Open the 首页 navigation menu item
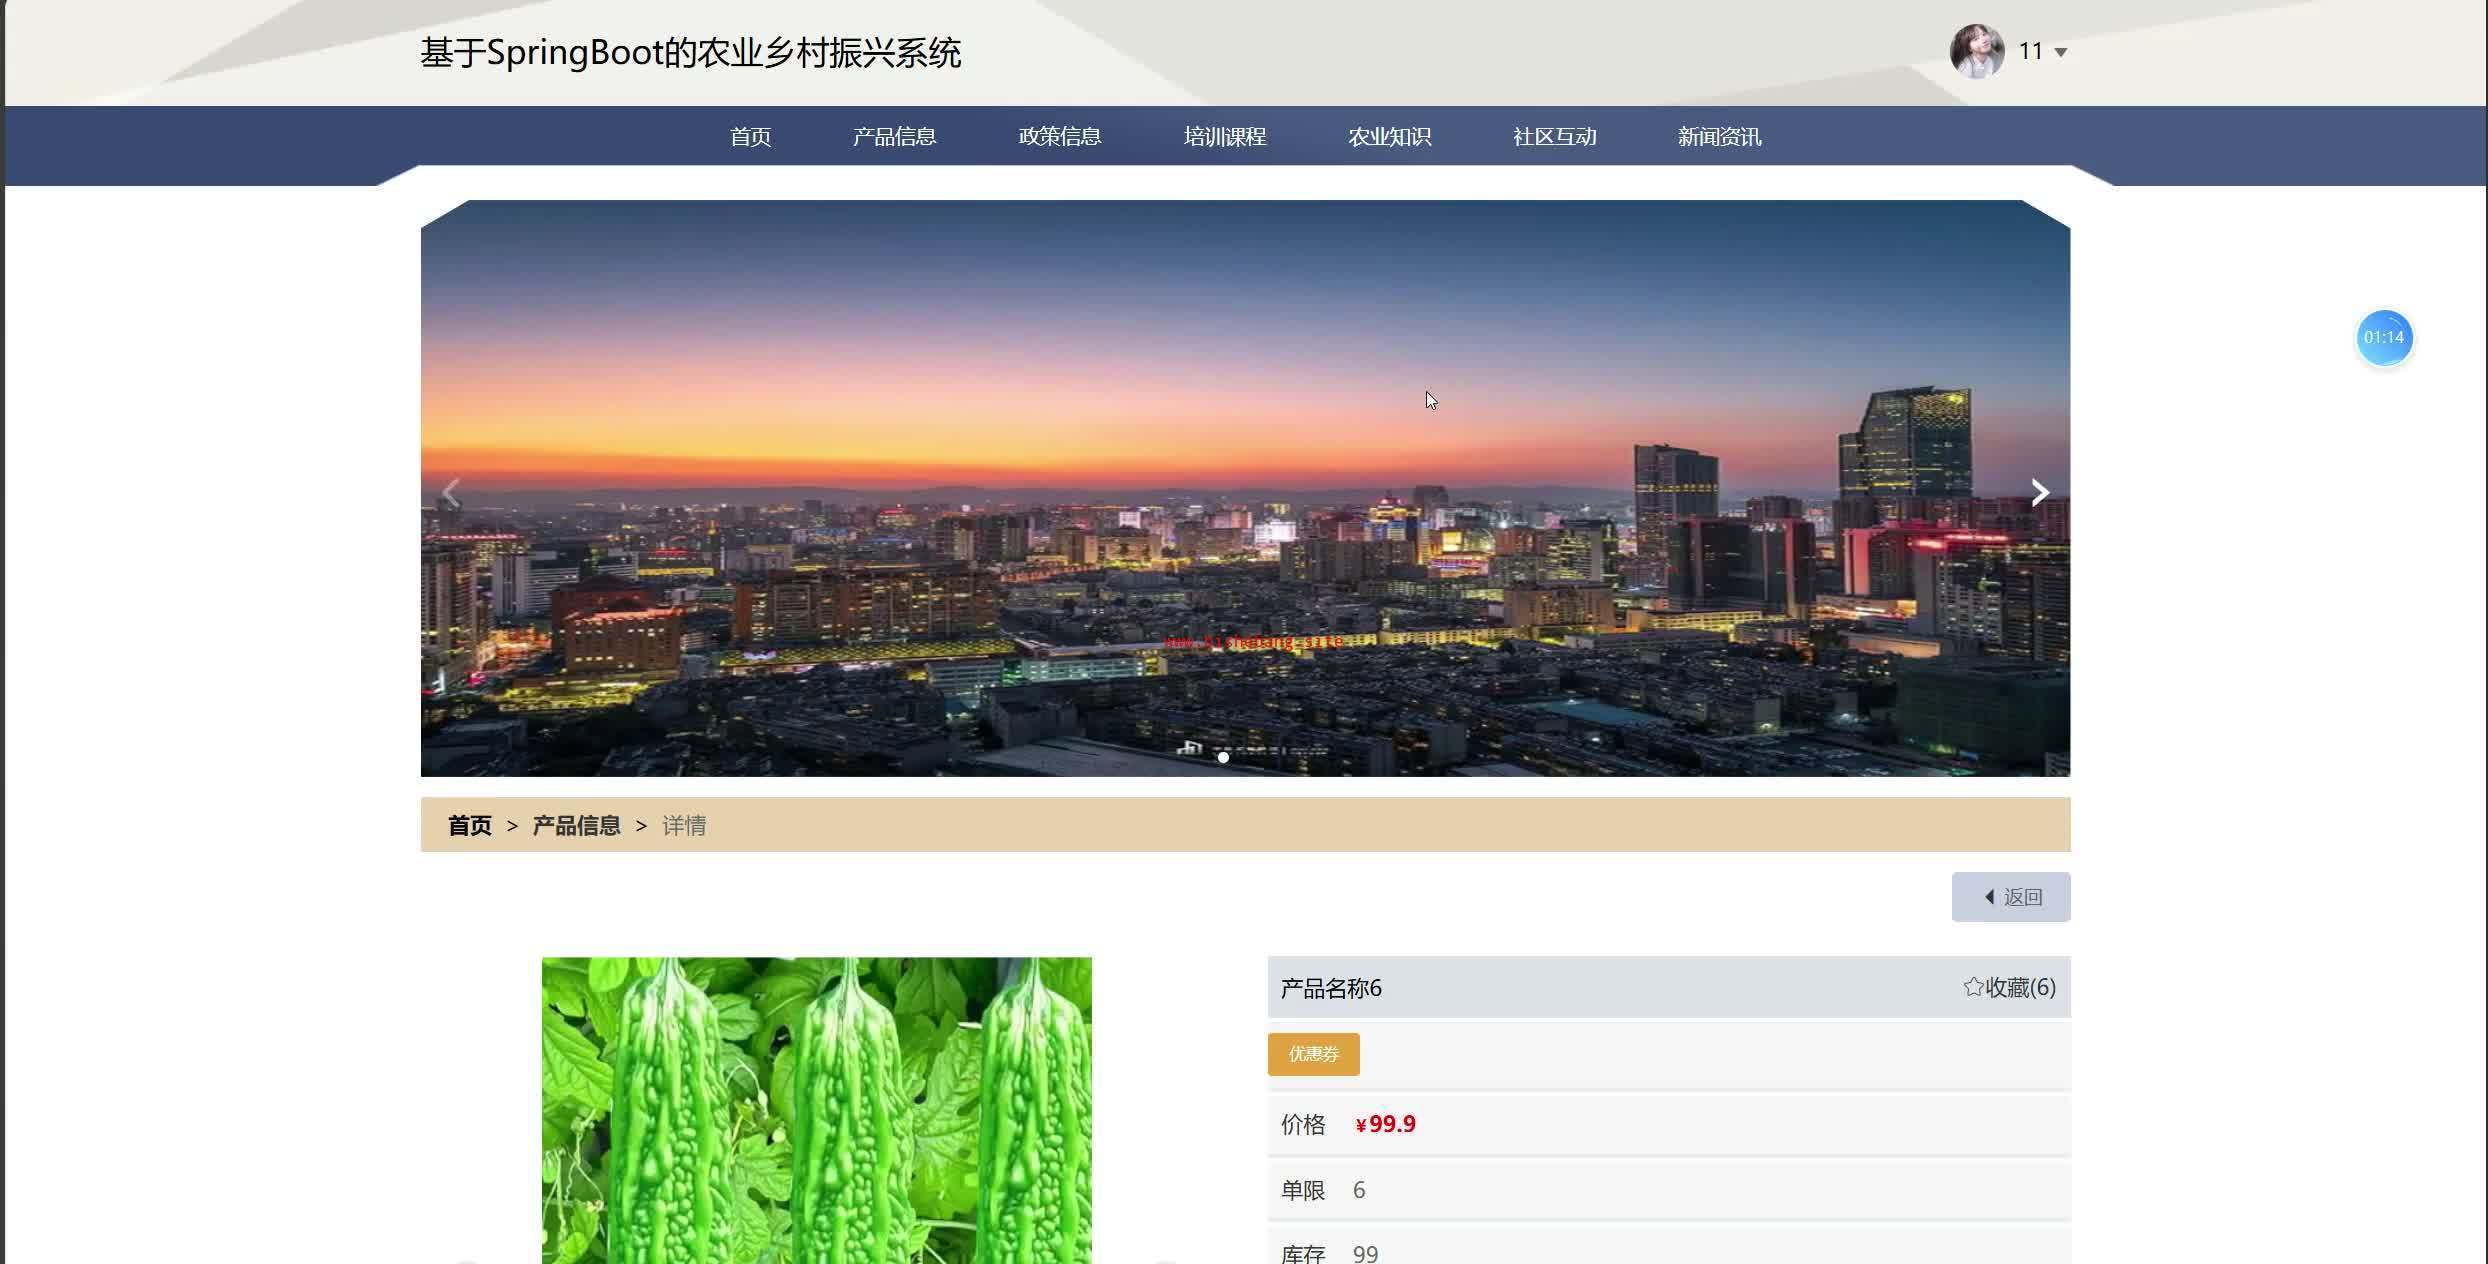The width and height of the screenshot is (2488, 1264). (x=750, y=136)
